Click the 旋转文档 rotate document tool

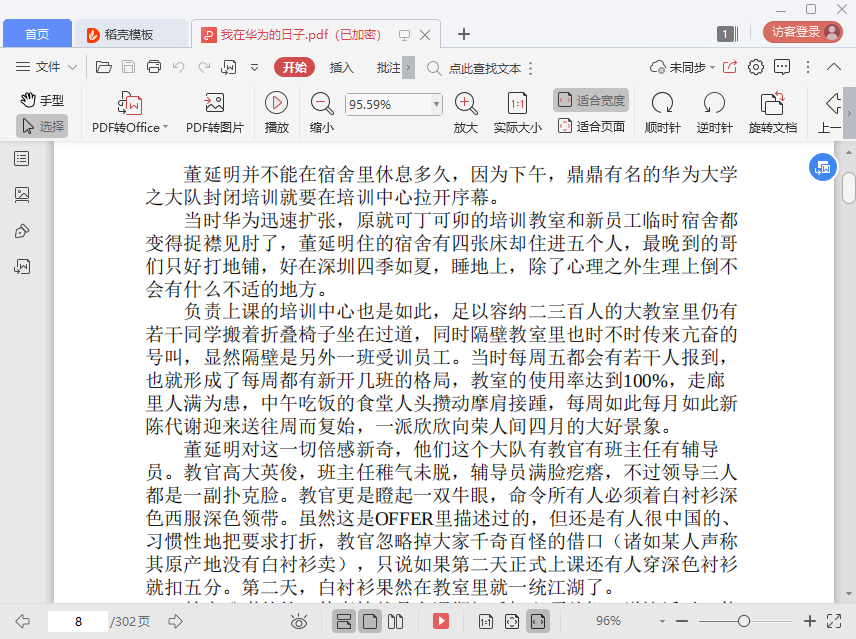[x=772, y=112]
